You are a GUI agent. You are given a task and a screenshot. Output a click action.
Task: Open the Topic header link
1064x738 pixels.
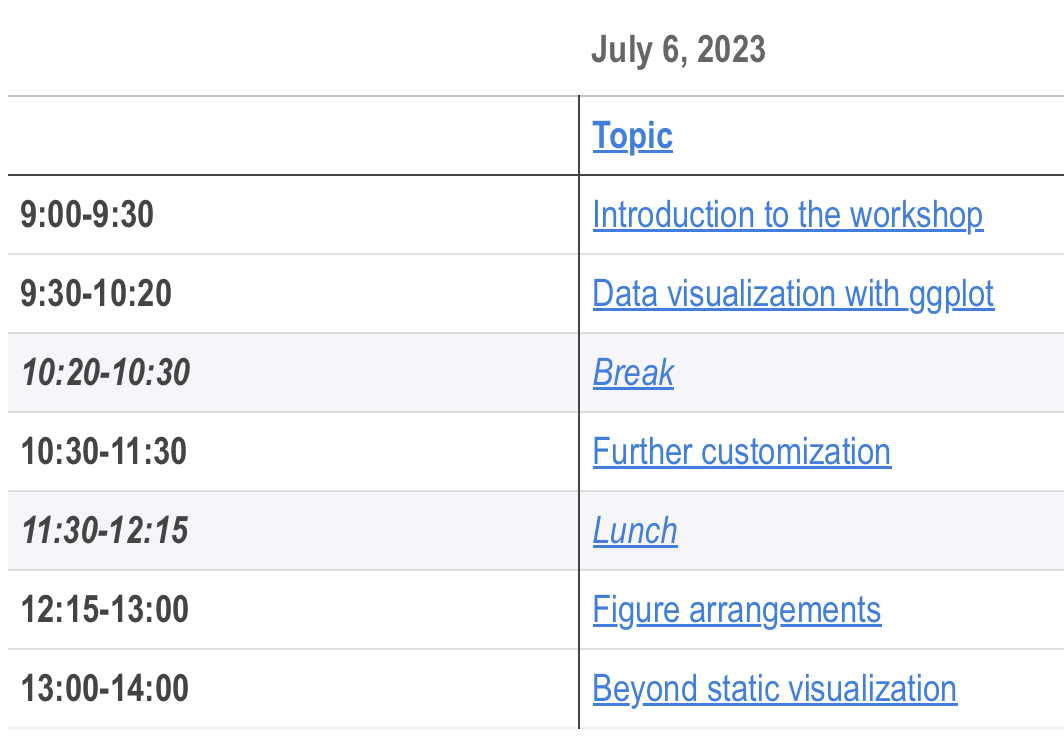point(632,136)
